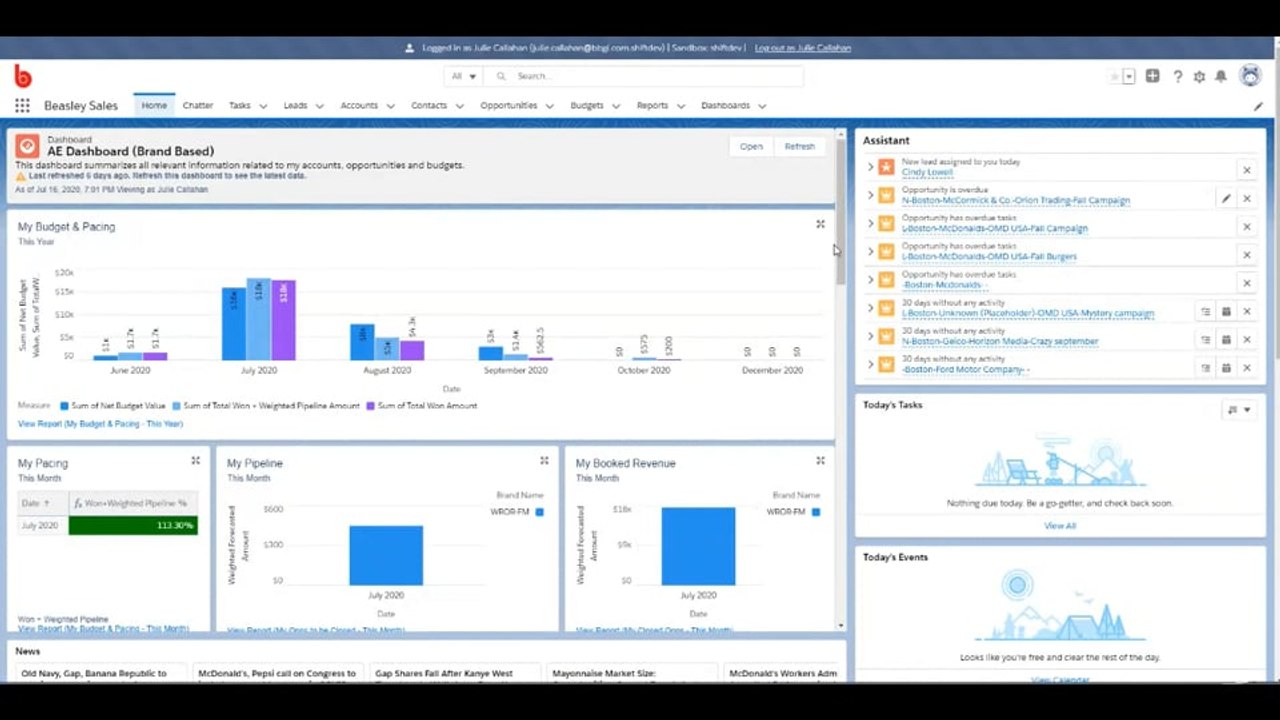Open the App Launcher grid icon
This screenshot has width=1280, height=720.
click(22, 105)
